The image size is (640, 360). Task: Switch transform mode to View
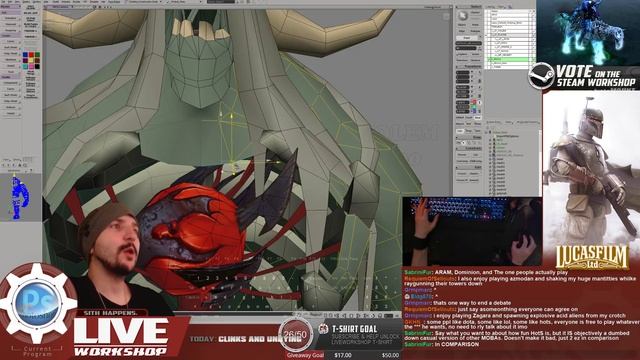pos(478,118)
